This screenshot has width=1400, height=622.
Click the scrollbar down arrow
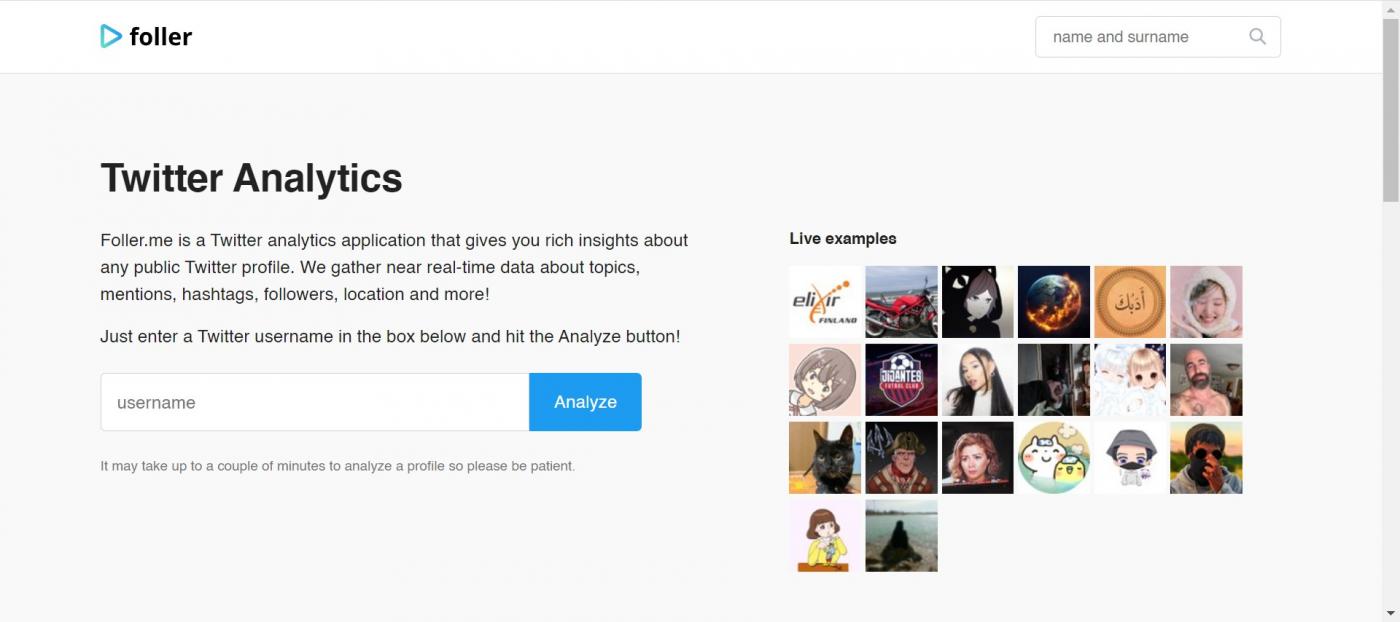[1391, 613]
